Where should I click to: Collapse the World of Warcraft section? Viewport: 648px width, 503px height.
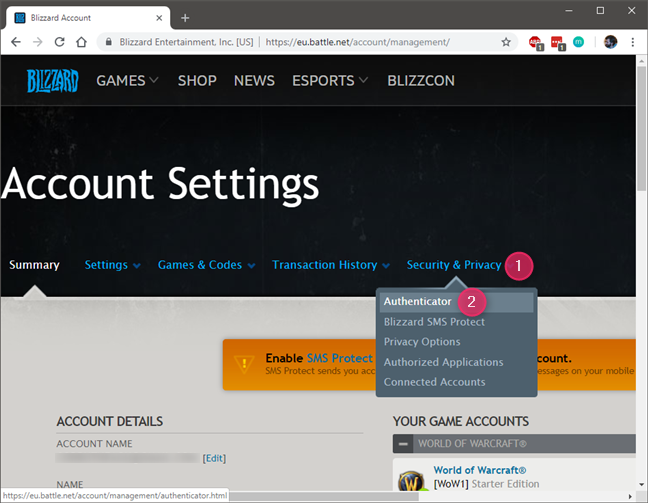coord(403,443)
